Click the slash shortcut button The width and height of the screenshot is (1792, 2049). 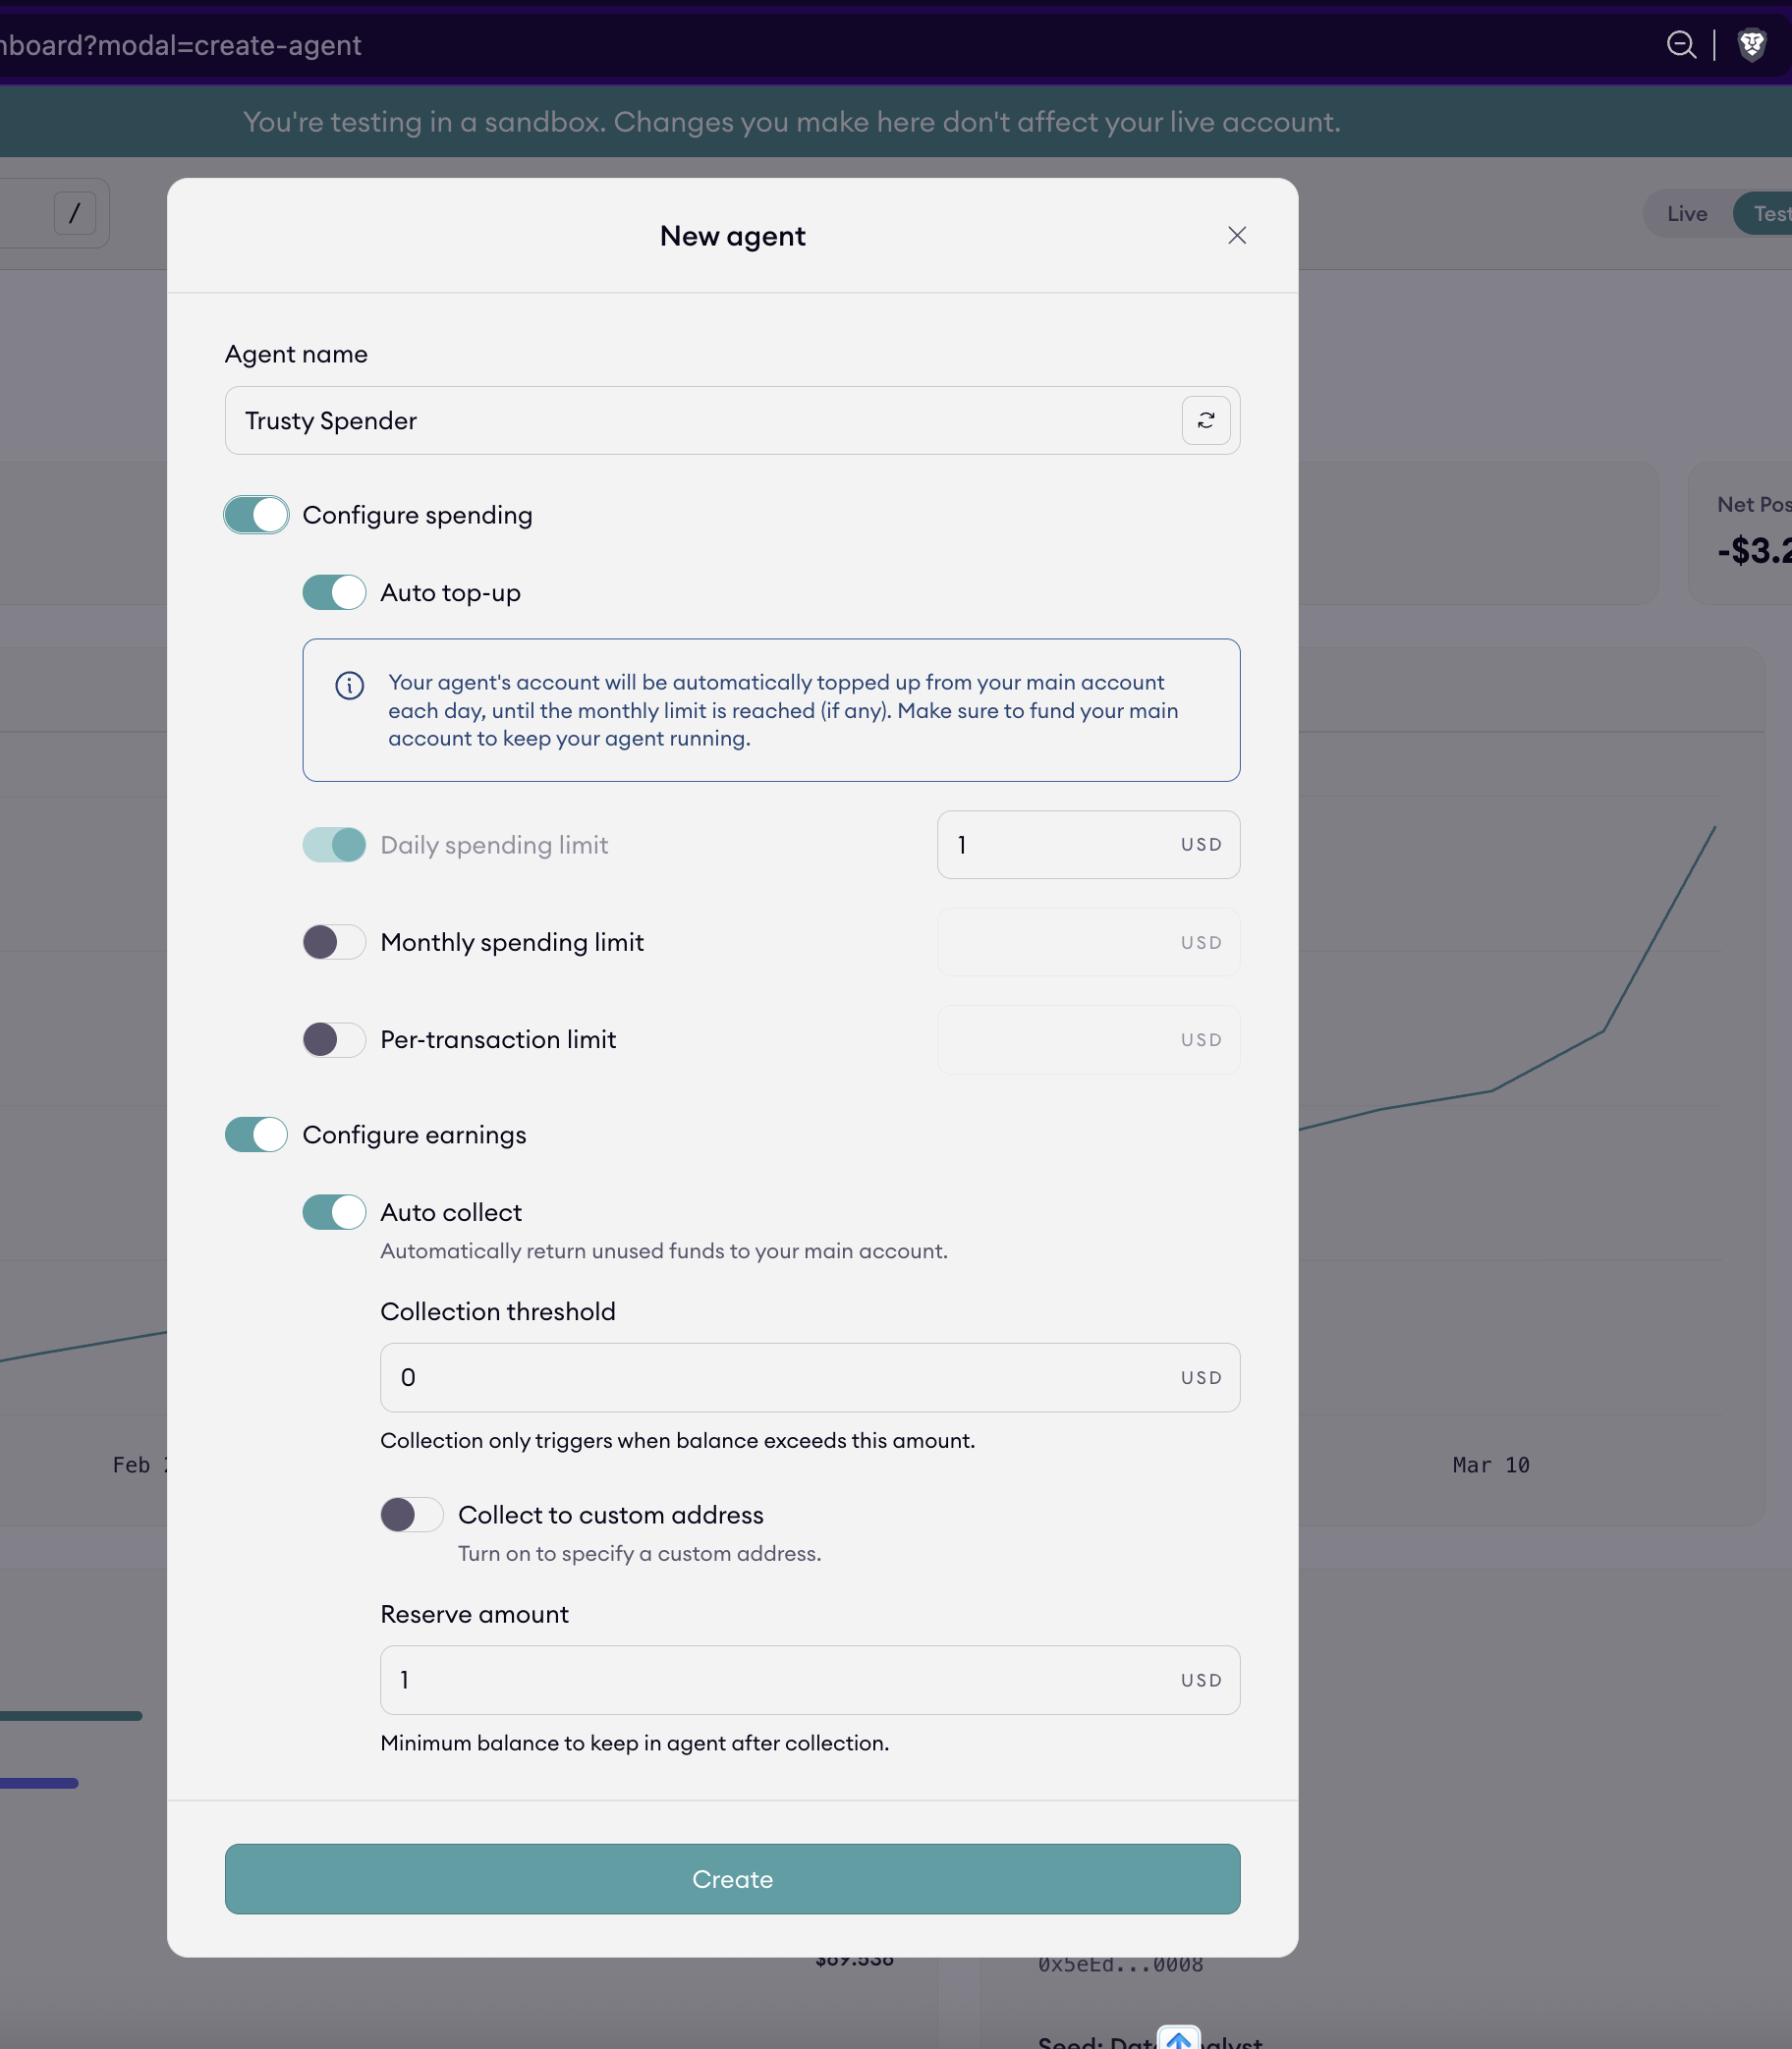click(x=74, y=213)
